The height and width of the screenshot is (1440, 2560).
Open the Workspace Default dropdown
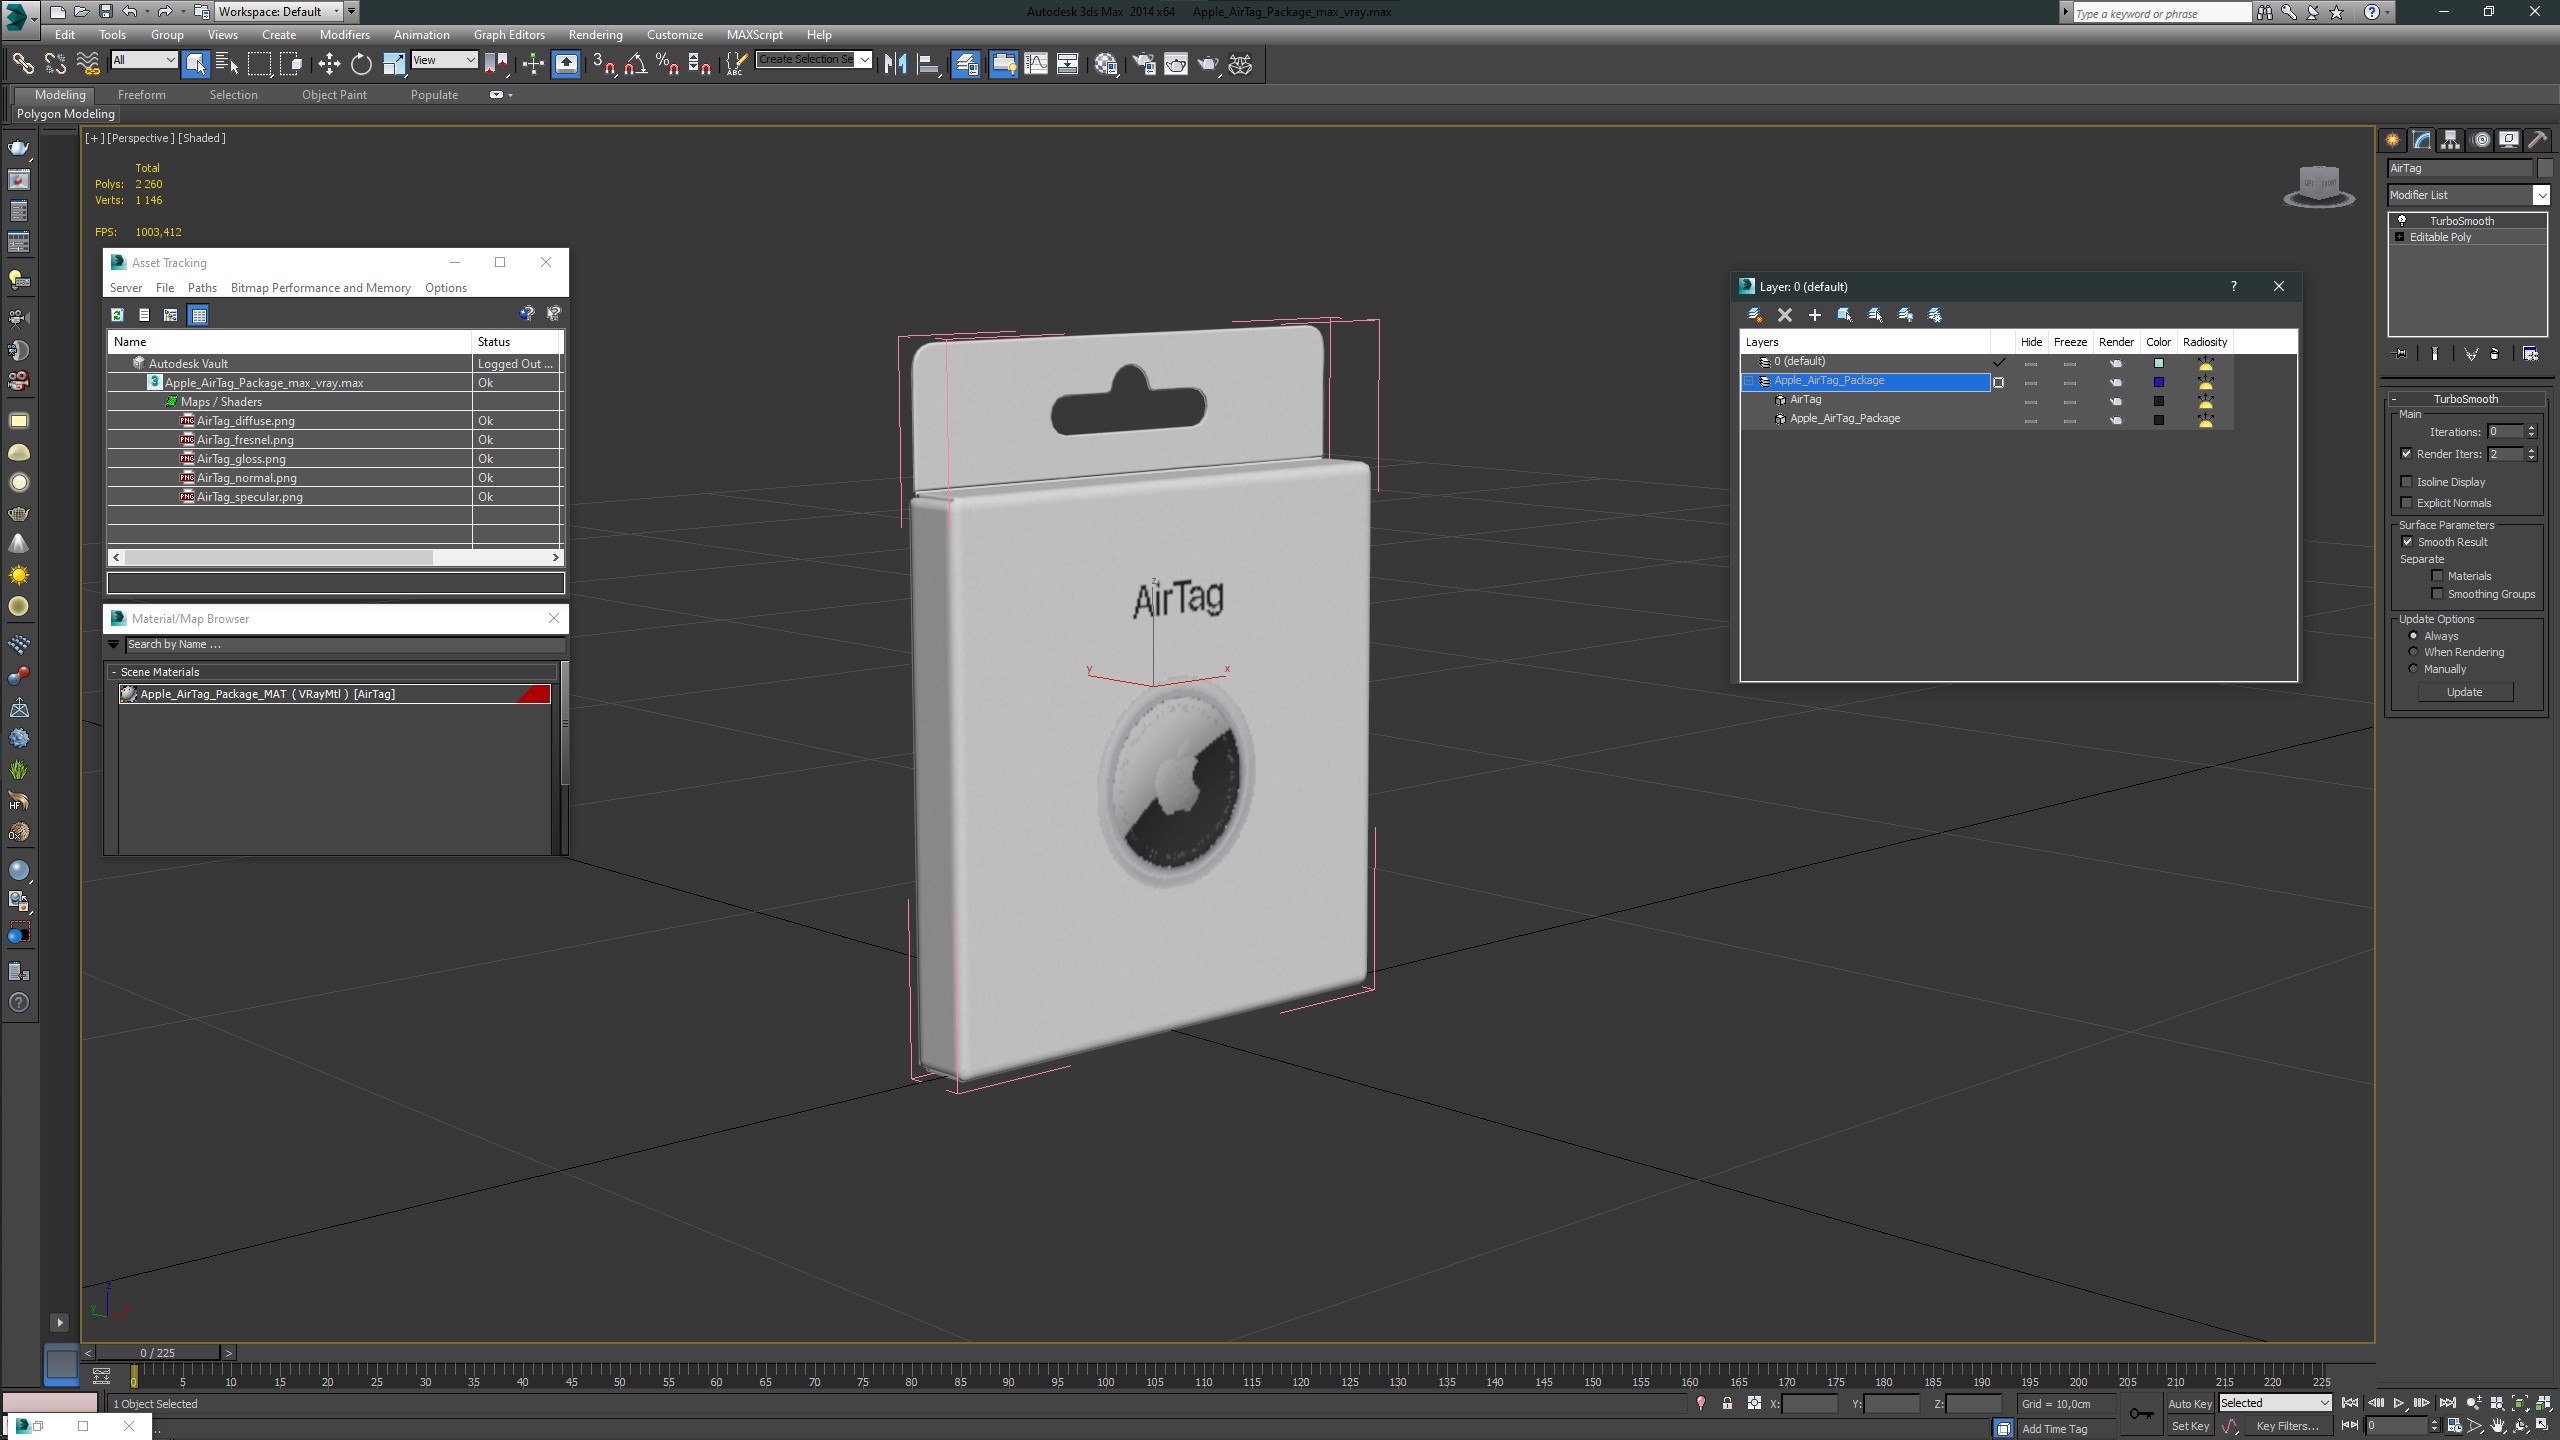336,11
